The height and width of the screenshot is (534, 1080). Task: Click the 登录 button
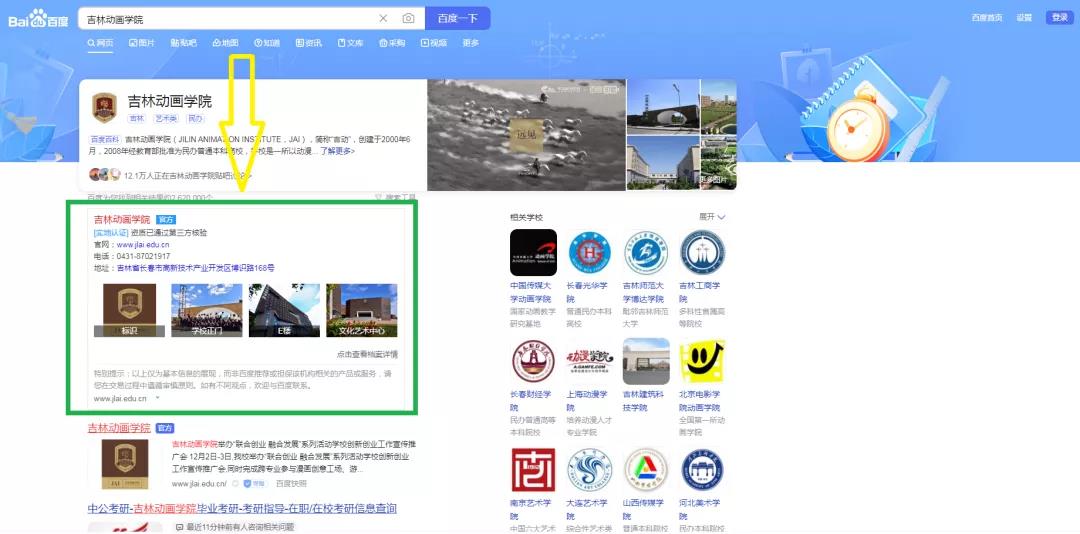pyautogui.click(x=1059, y=18)
